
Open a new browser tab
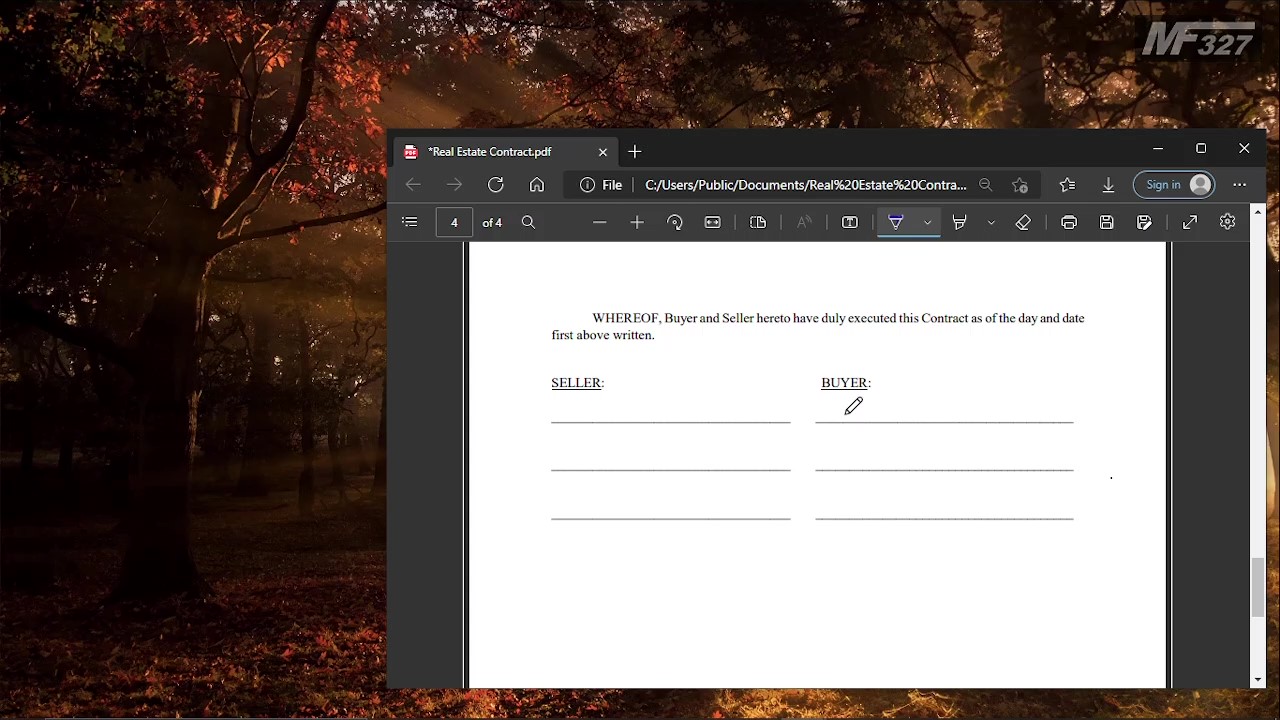tap(635, 152)
